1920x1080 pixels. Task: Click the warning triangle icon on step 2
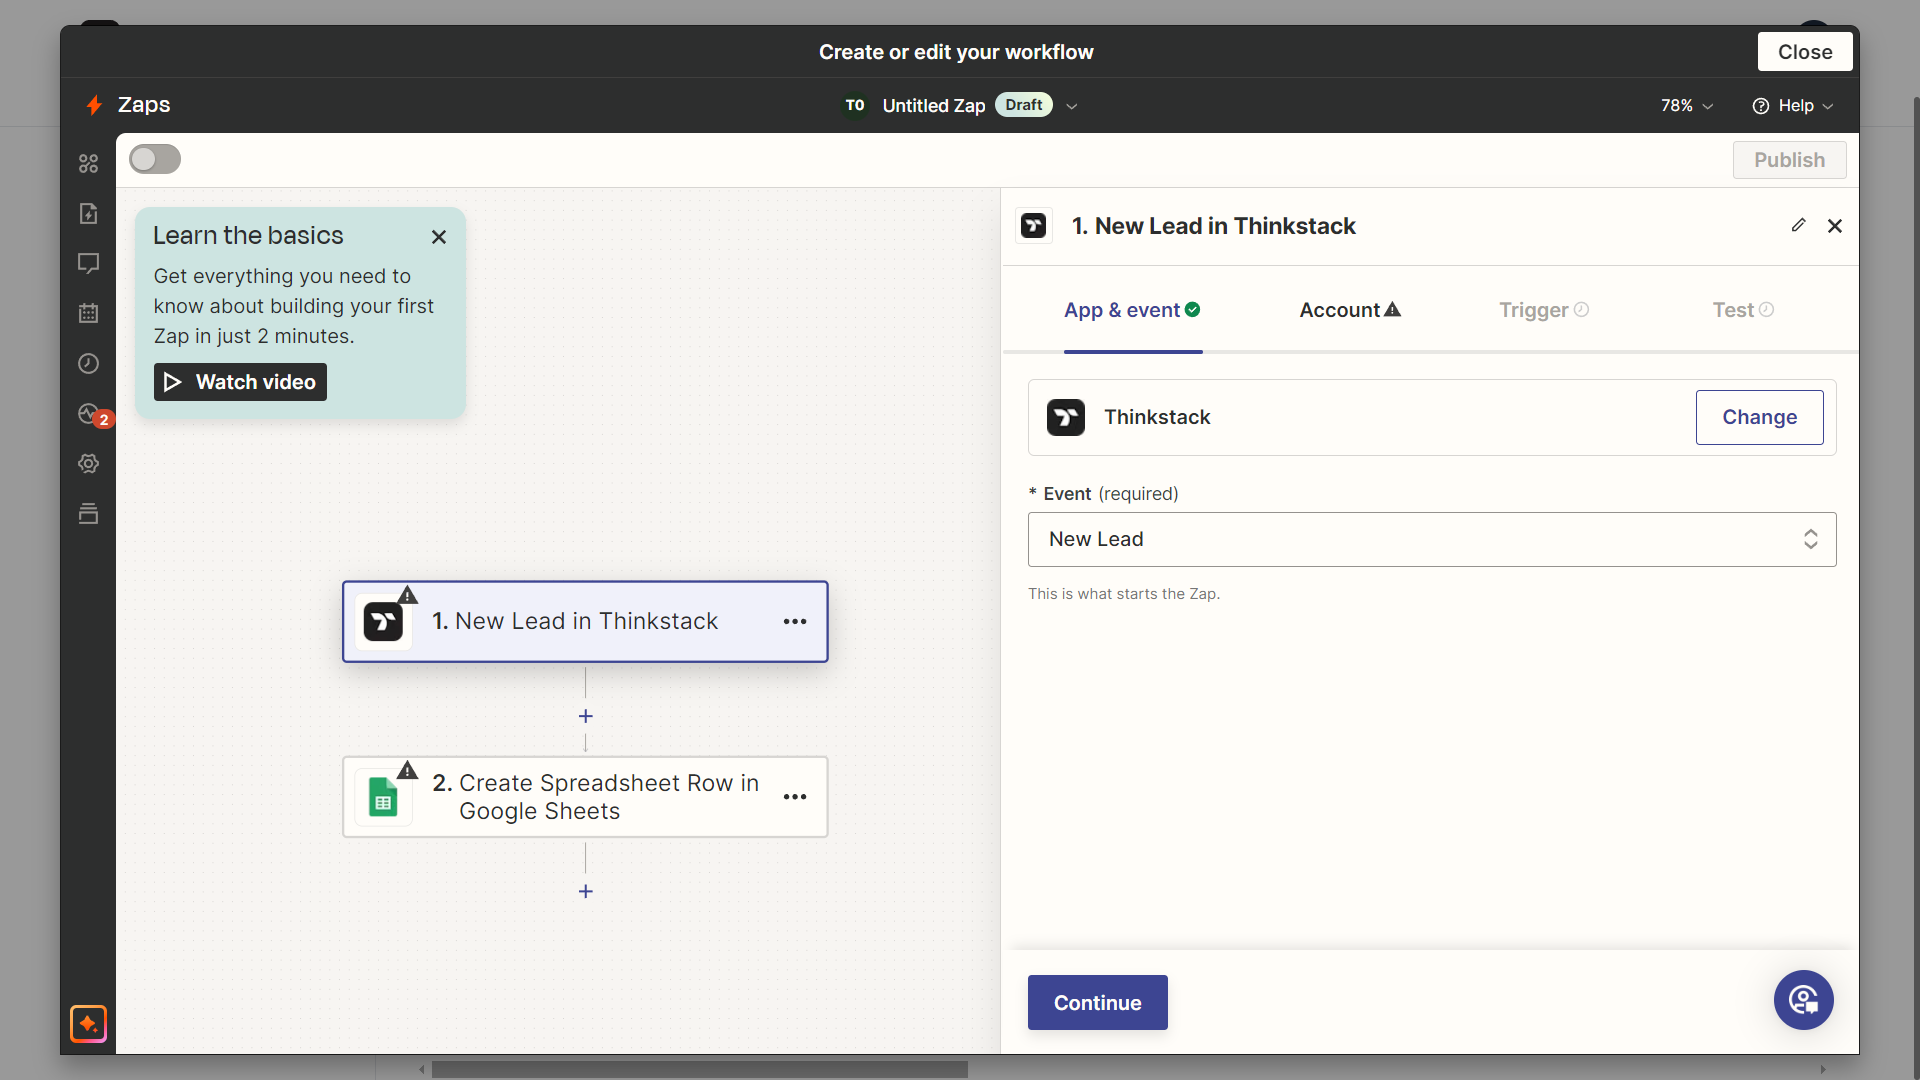tap(407, 767)
